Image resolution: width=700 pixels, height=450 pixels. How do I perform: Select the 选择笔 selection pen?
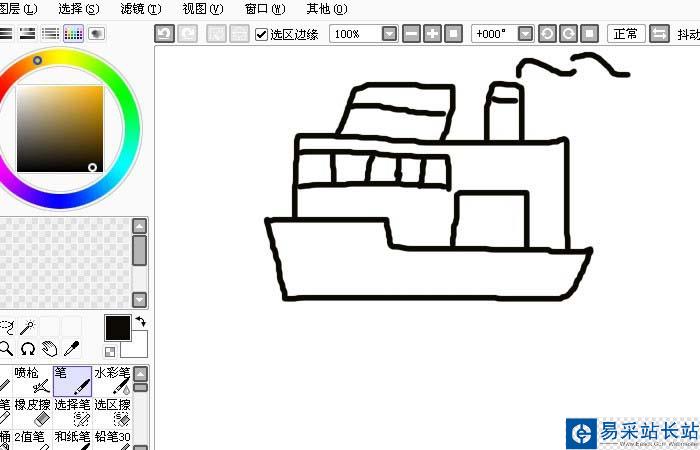pyautogui.click(x=72, y=412)
